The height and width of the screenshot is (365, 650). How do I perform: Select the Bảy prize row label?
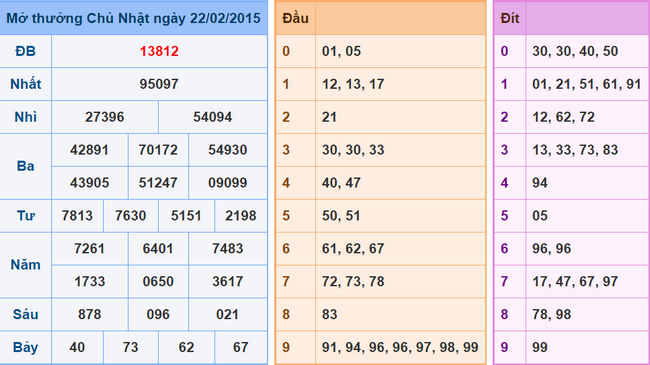click(x=25, y=347)
